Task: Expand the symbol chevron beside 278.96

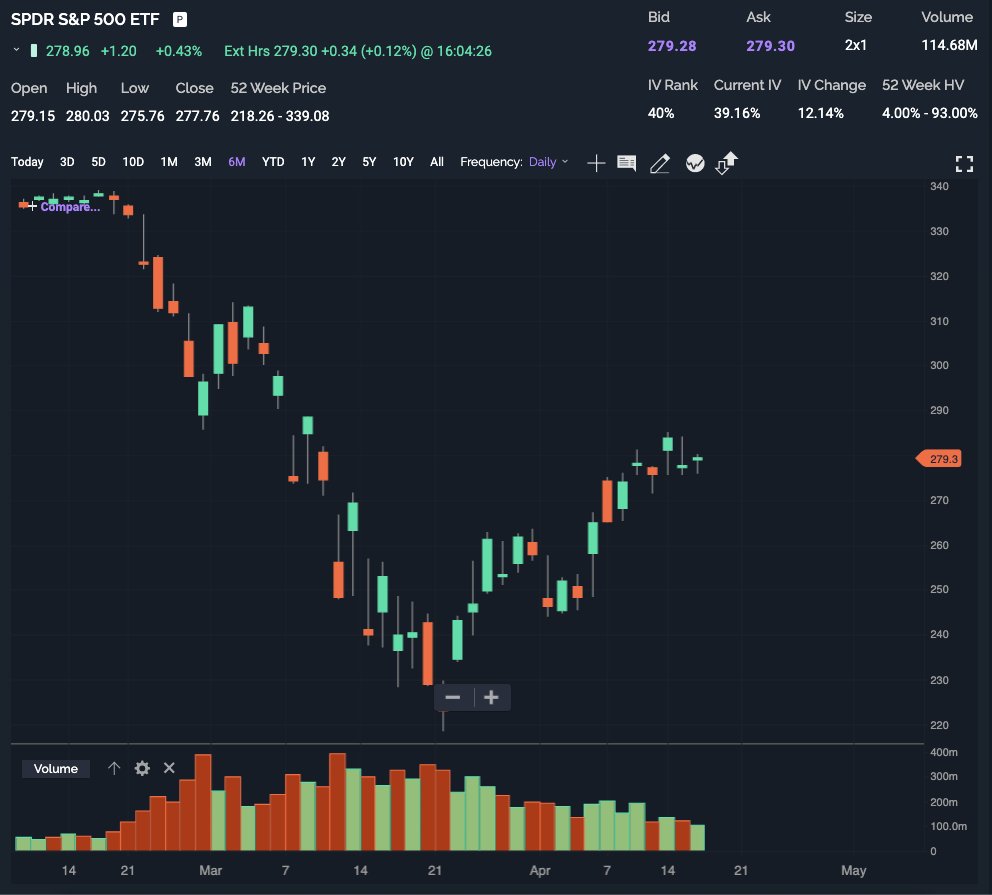Action: pyautogui.click(x=16, y=50)
